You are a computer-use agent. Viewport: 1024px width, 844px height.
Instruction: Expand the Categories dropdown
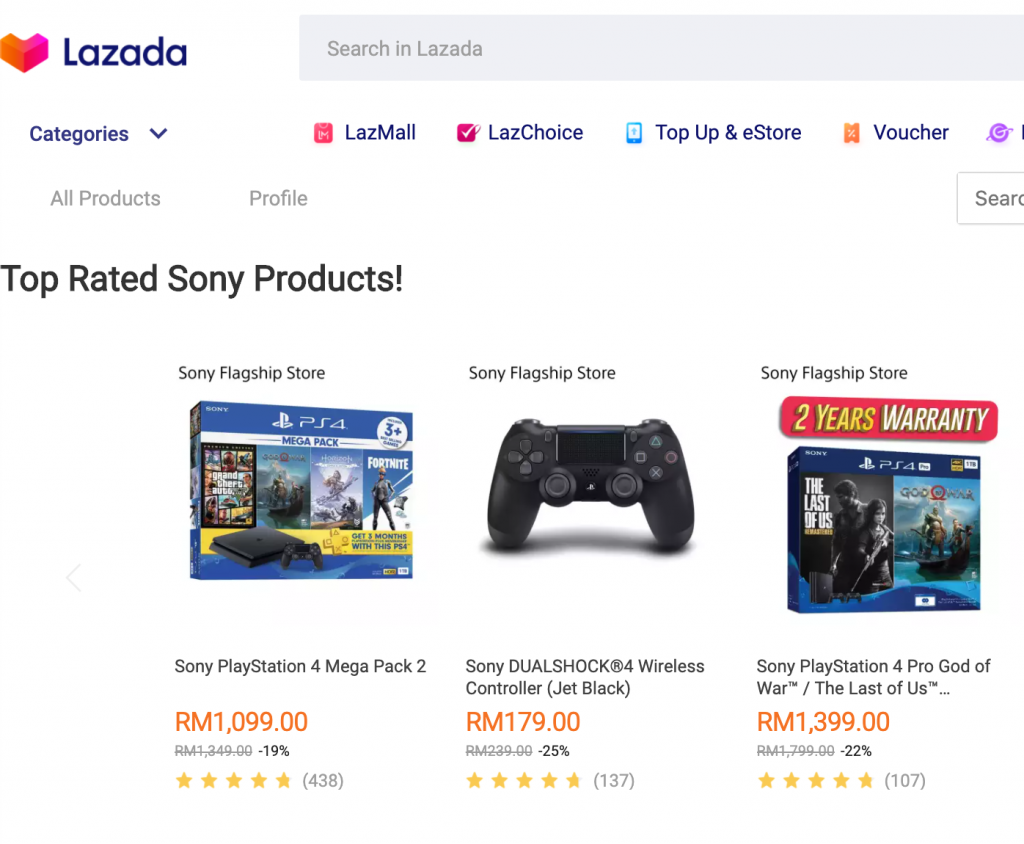[x=79, y=134]
